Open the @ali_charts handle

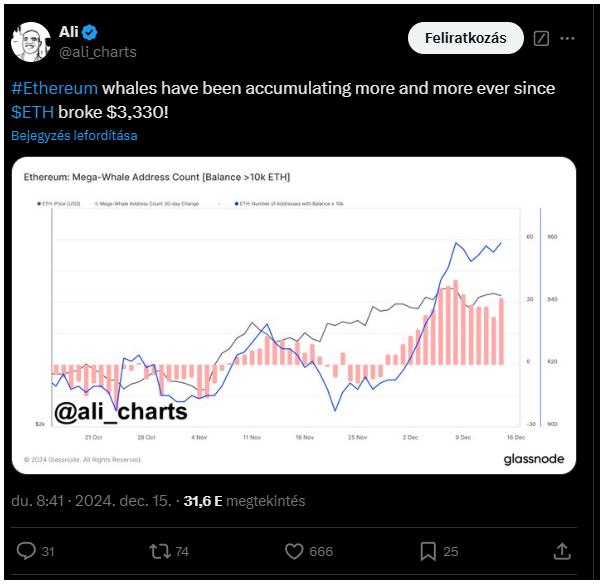(98, 52)
